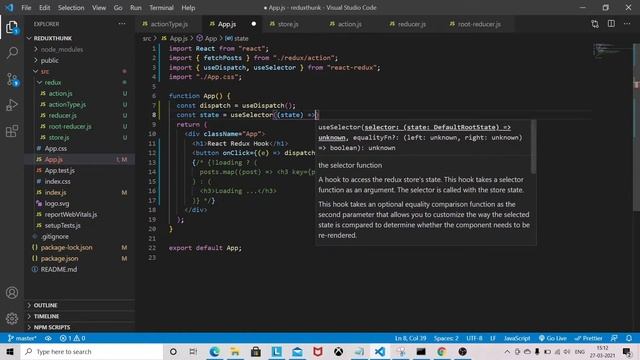This screenshot has width=640, height=360.
Task: Click the Windows search box
Action: click(x=92, y=351)
